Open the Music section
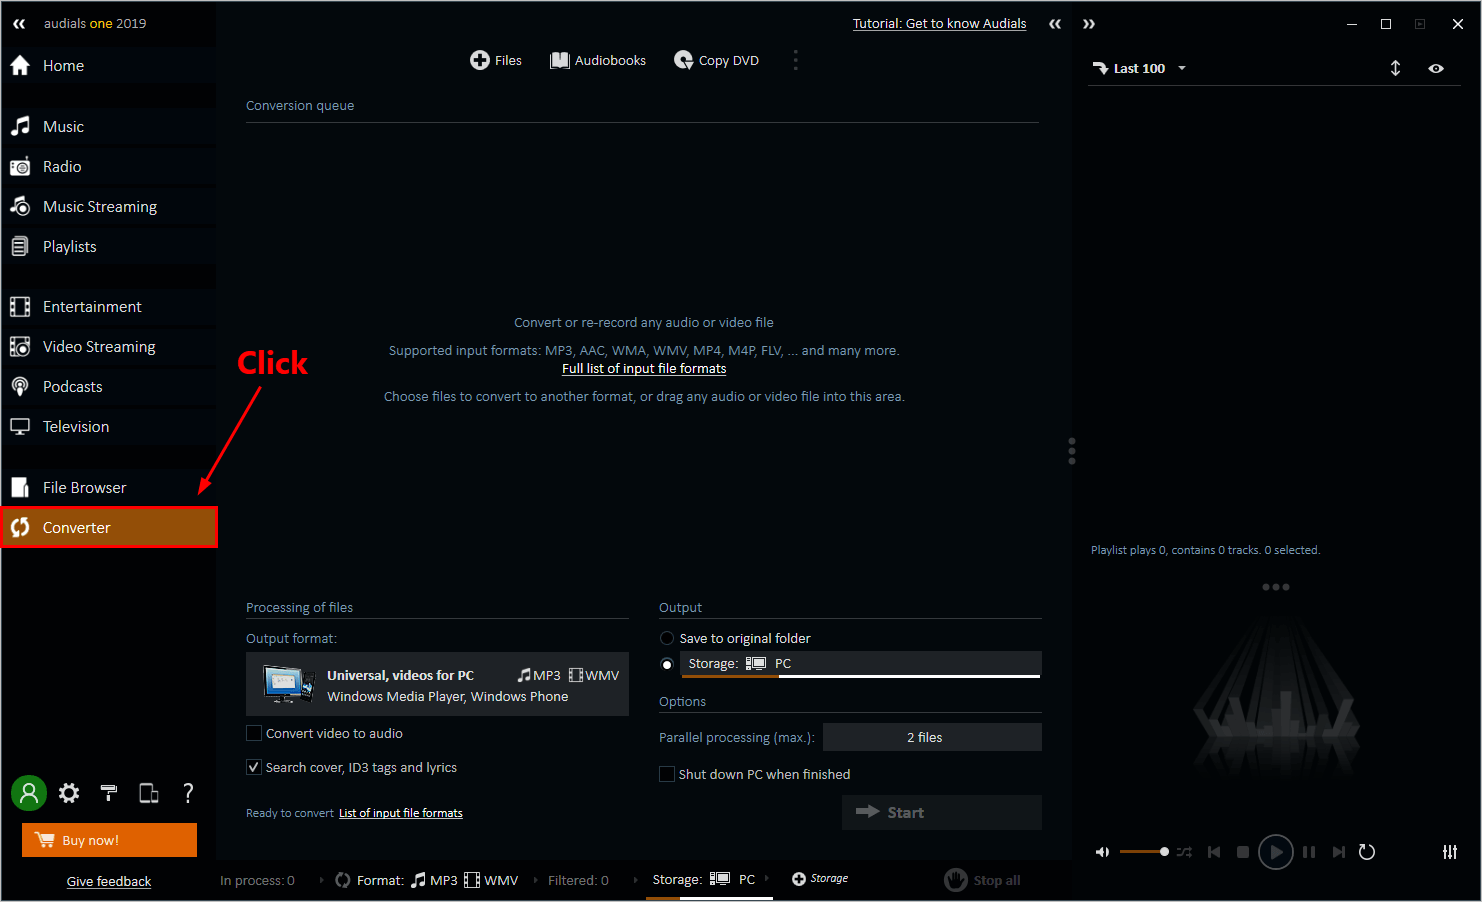Screen dimensions: 1482x902 108,127
